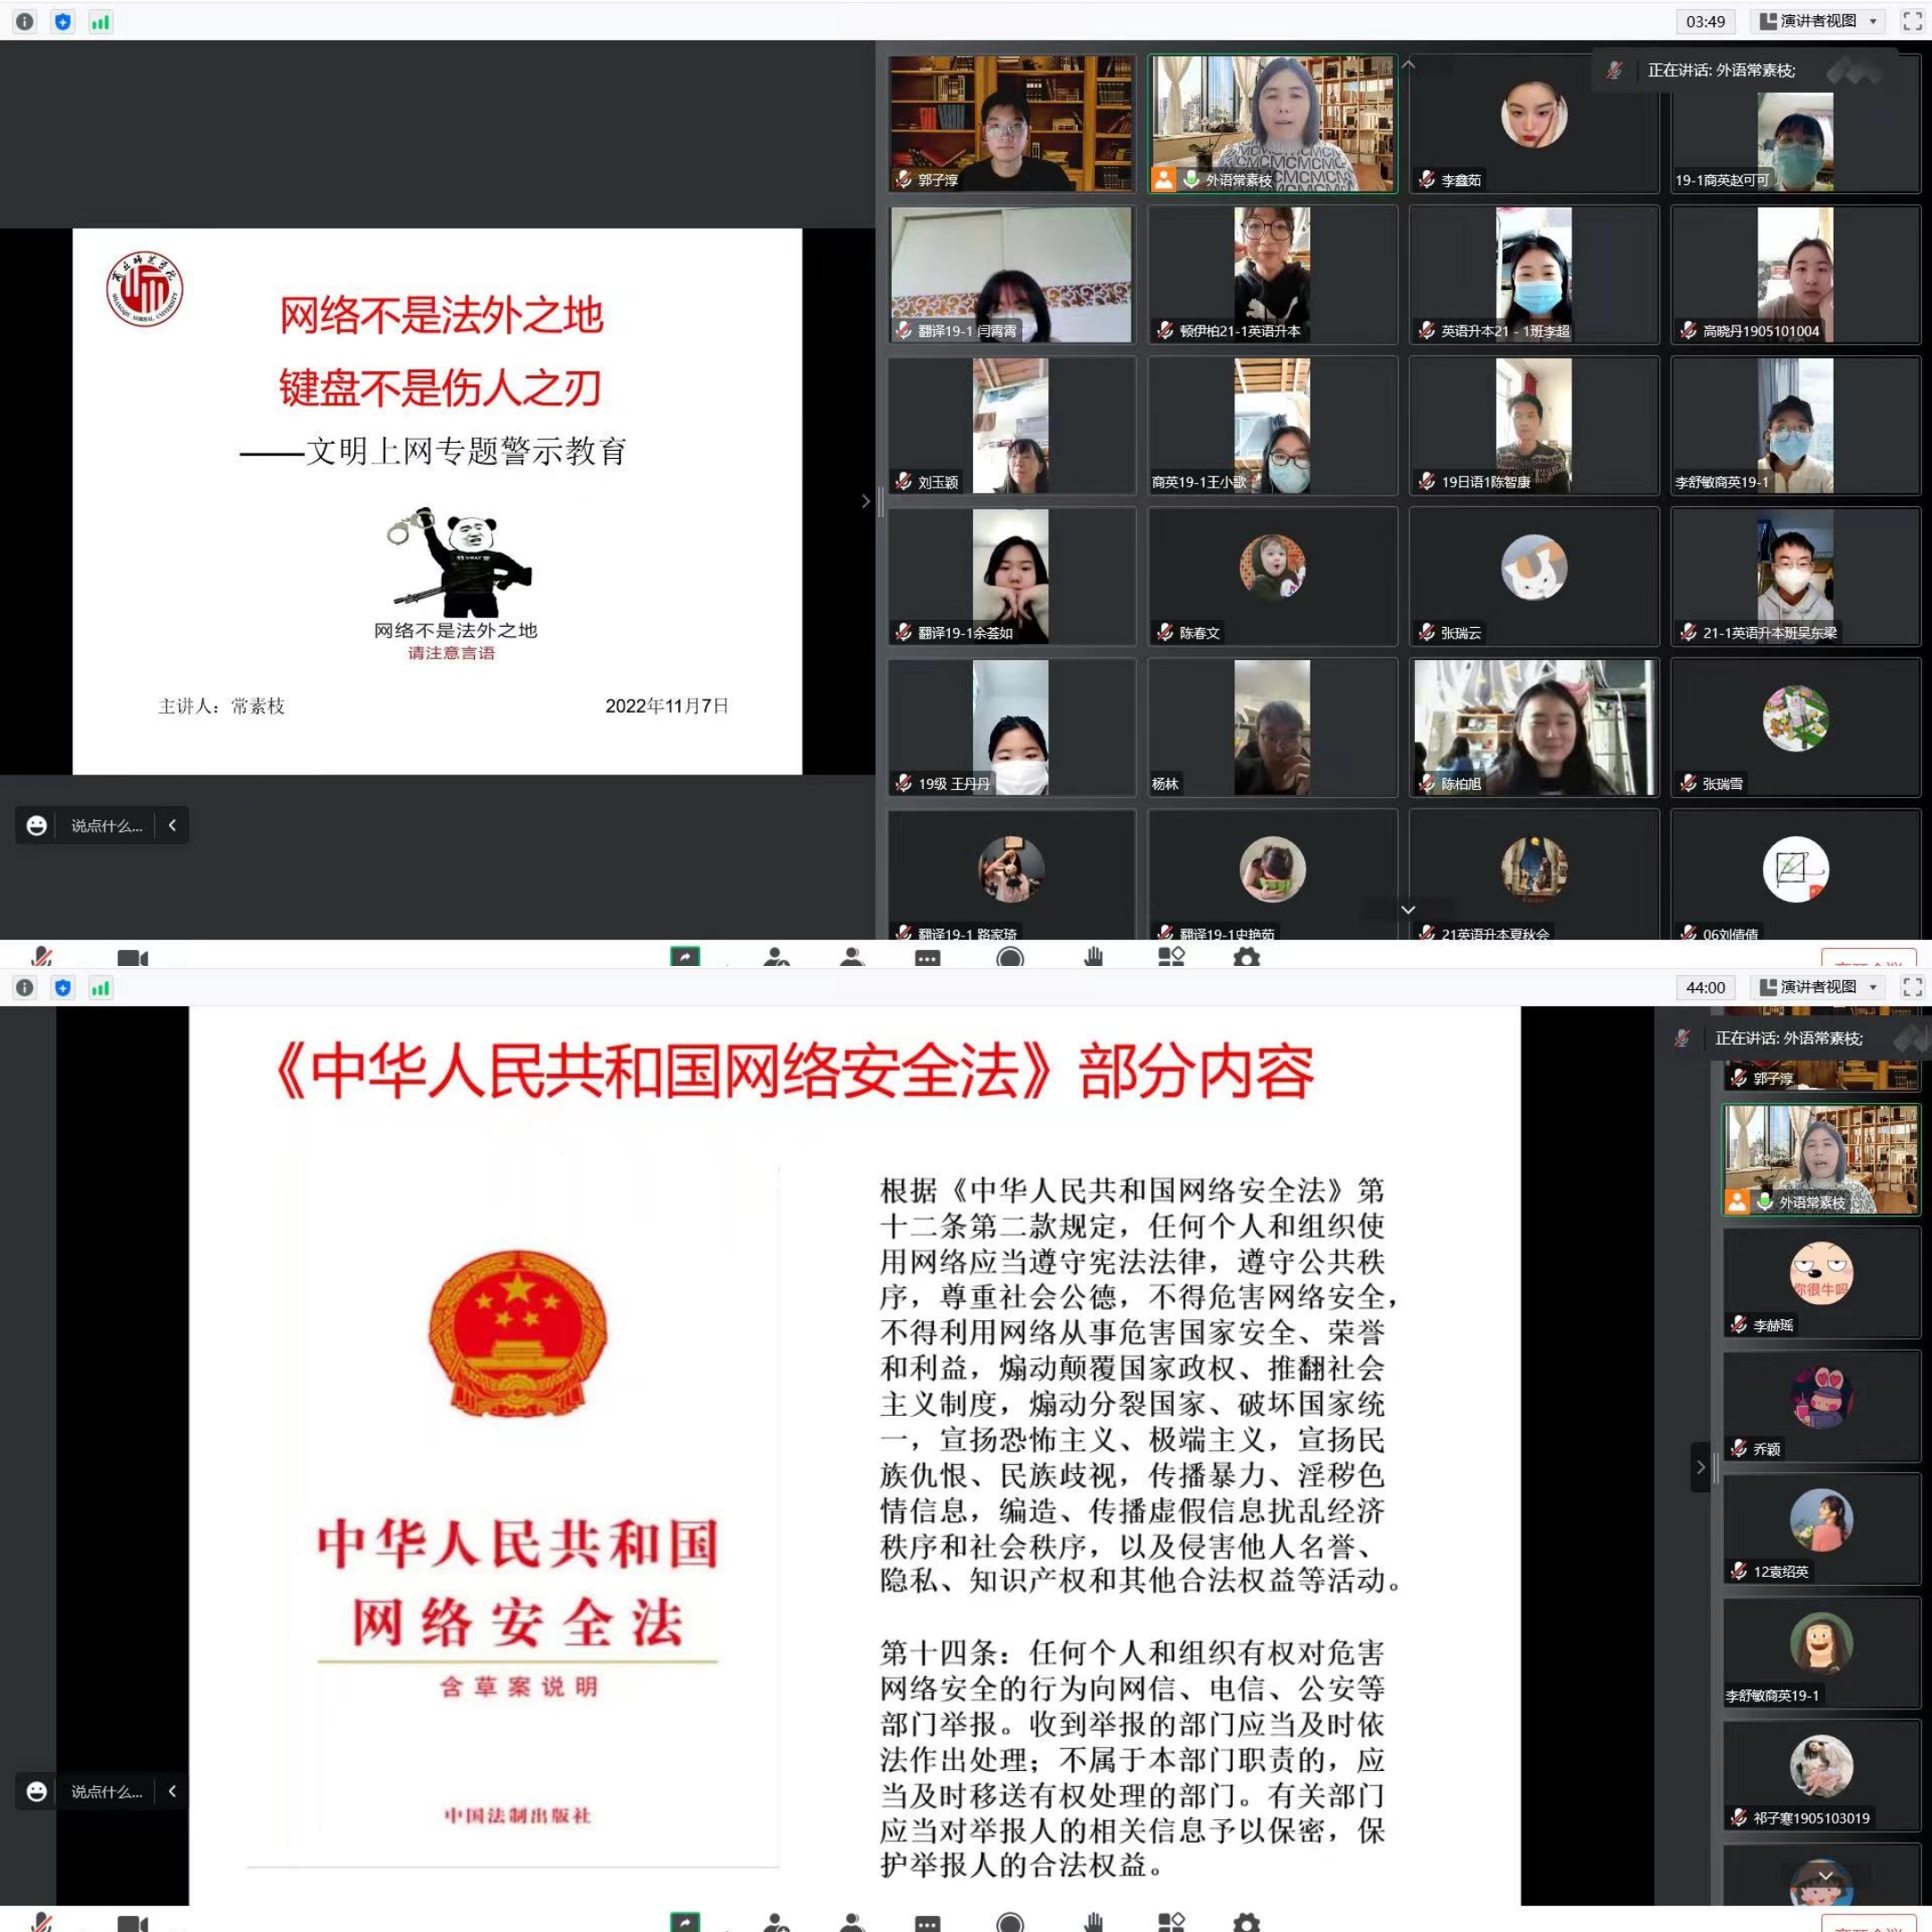Select 陈柏旭's video tile in the gallery

point(1533,727)
